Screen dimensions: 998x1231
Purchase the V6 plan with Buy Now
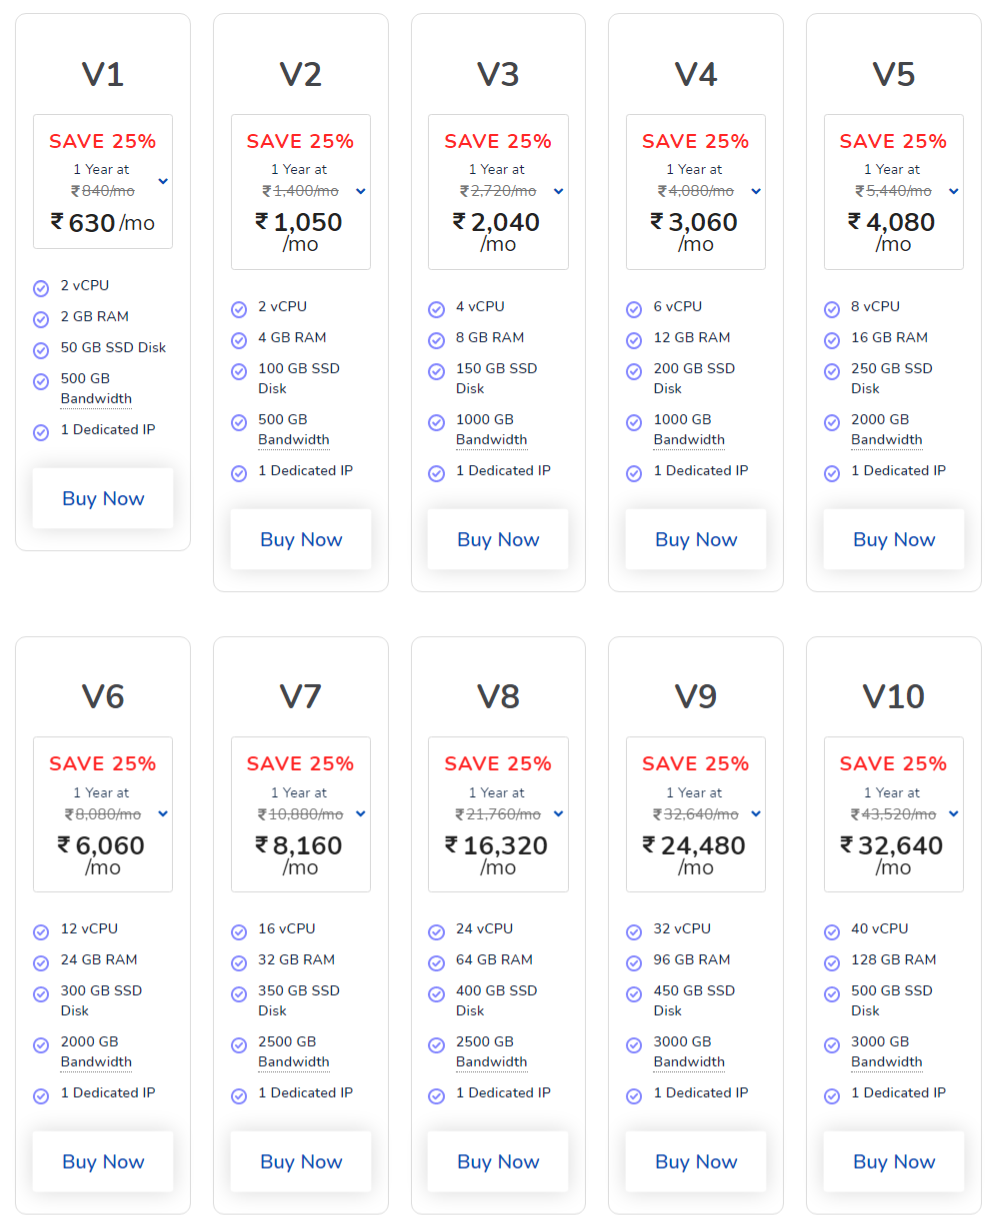coord(103,1161)
